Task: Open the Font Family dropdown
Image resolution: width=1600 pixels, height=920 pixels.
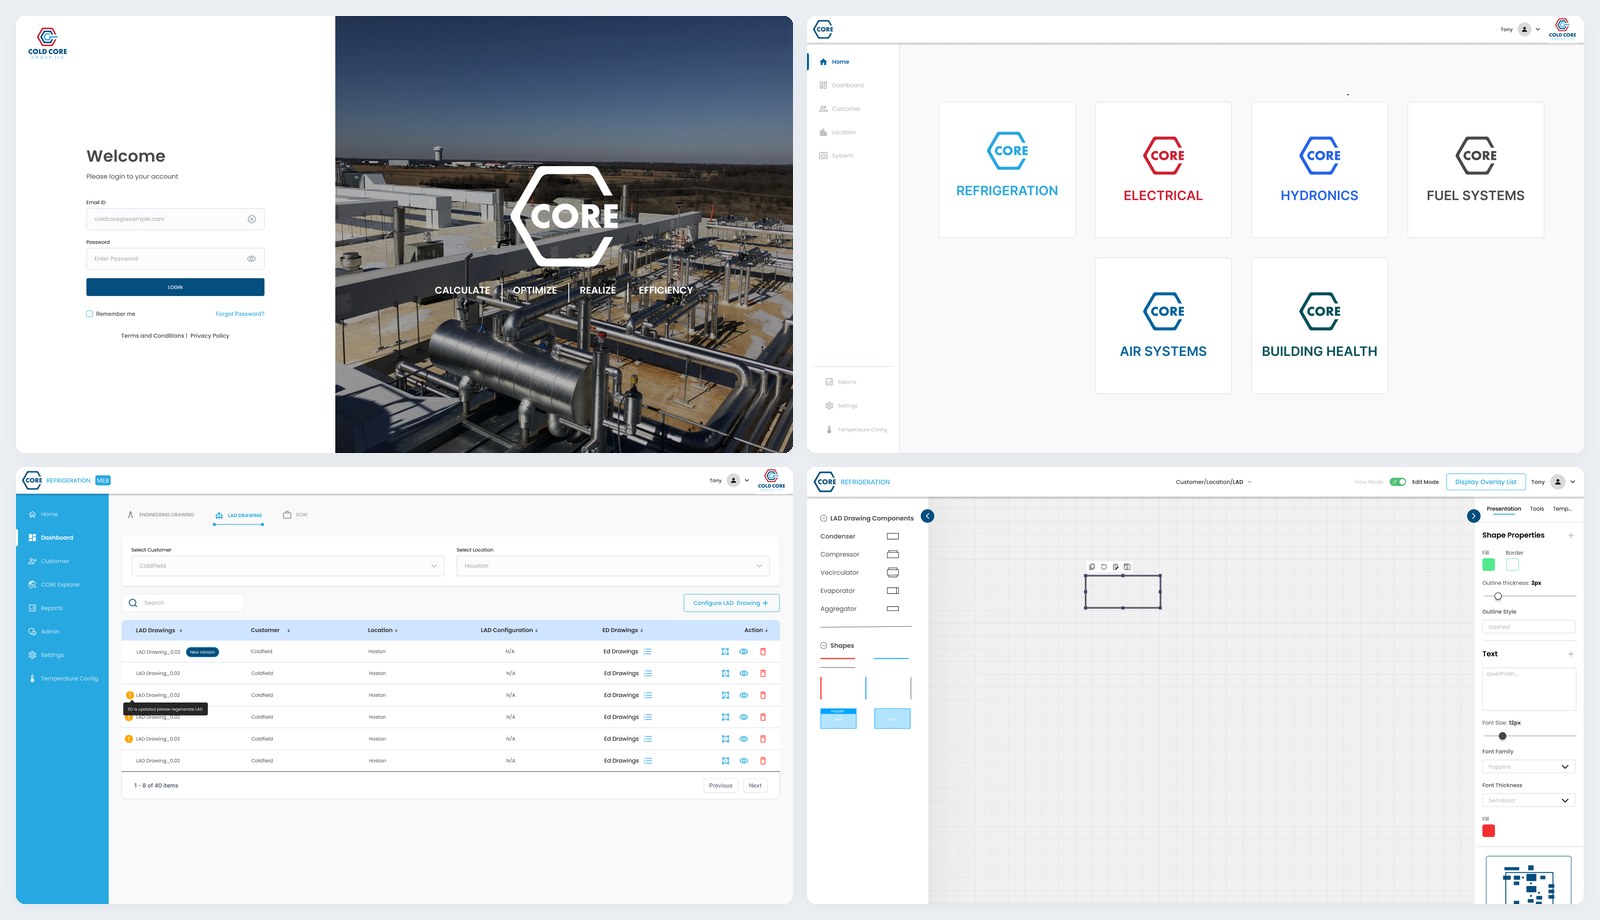Action: point(1528,767)
